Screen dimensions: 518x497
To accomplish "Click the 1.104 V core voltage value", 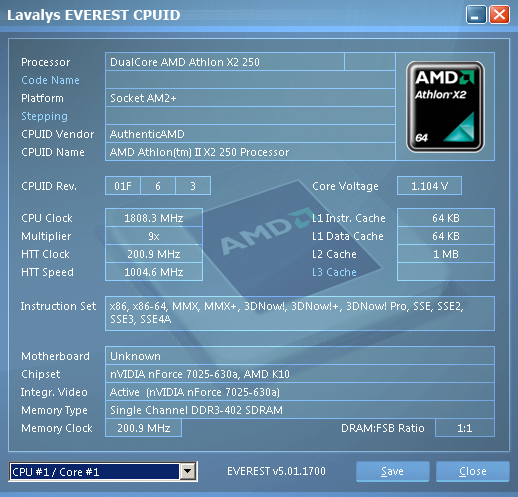I will click(429, 186).
